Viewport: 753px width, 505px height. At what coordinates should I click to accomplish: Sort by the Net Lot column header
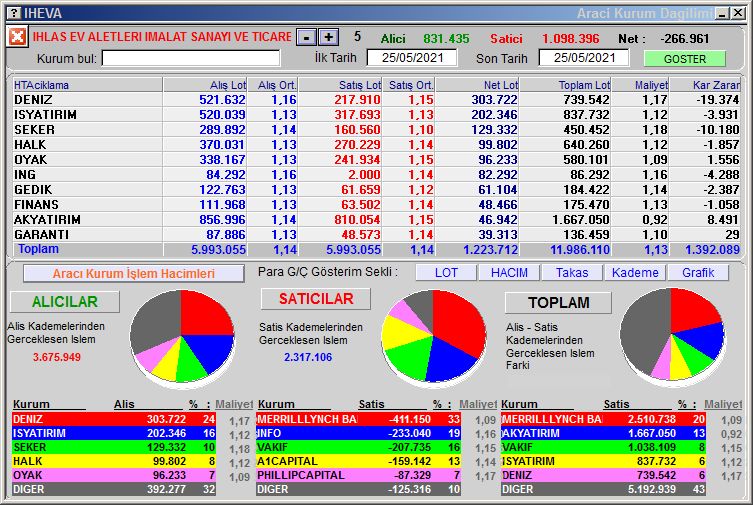477,85
